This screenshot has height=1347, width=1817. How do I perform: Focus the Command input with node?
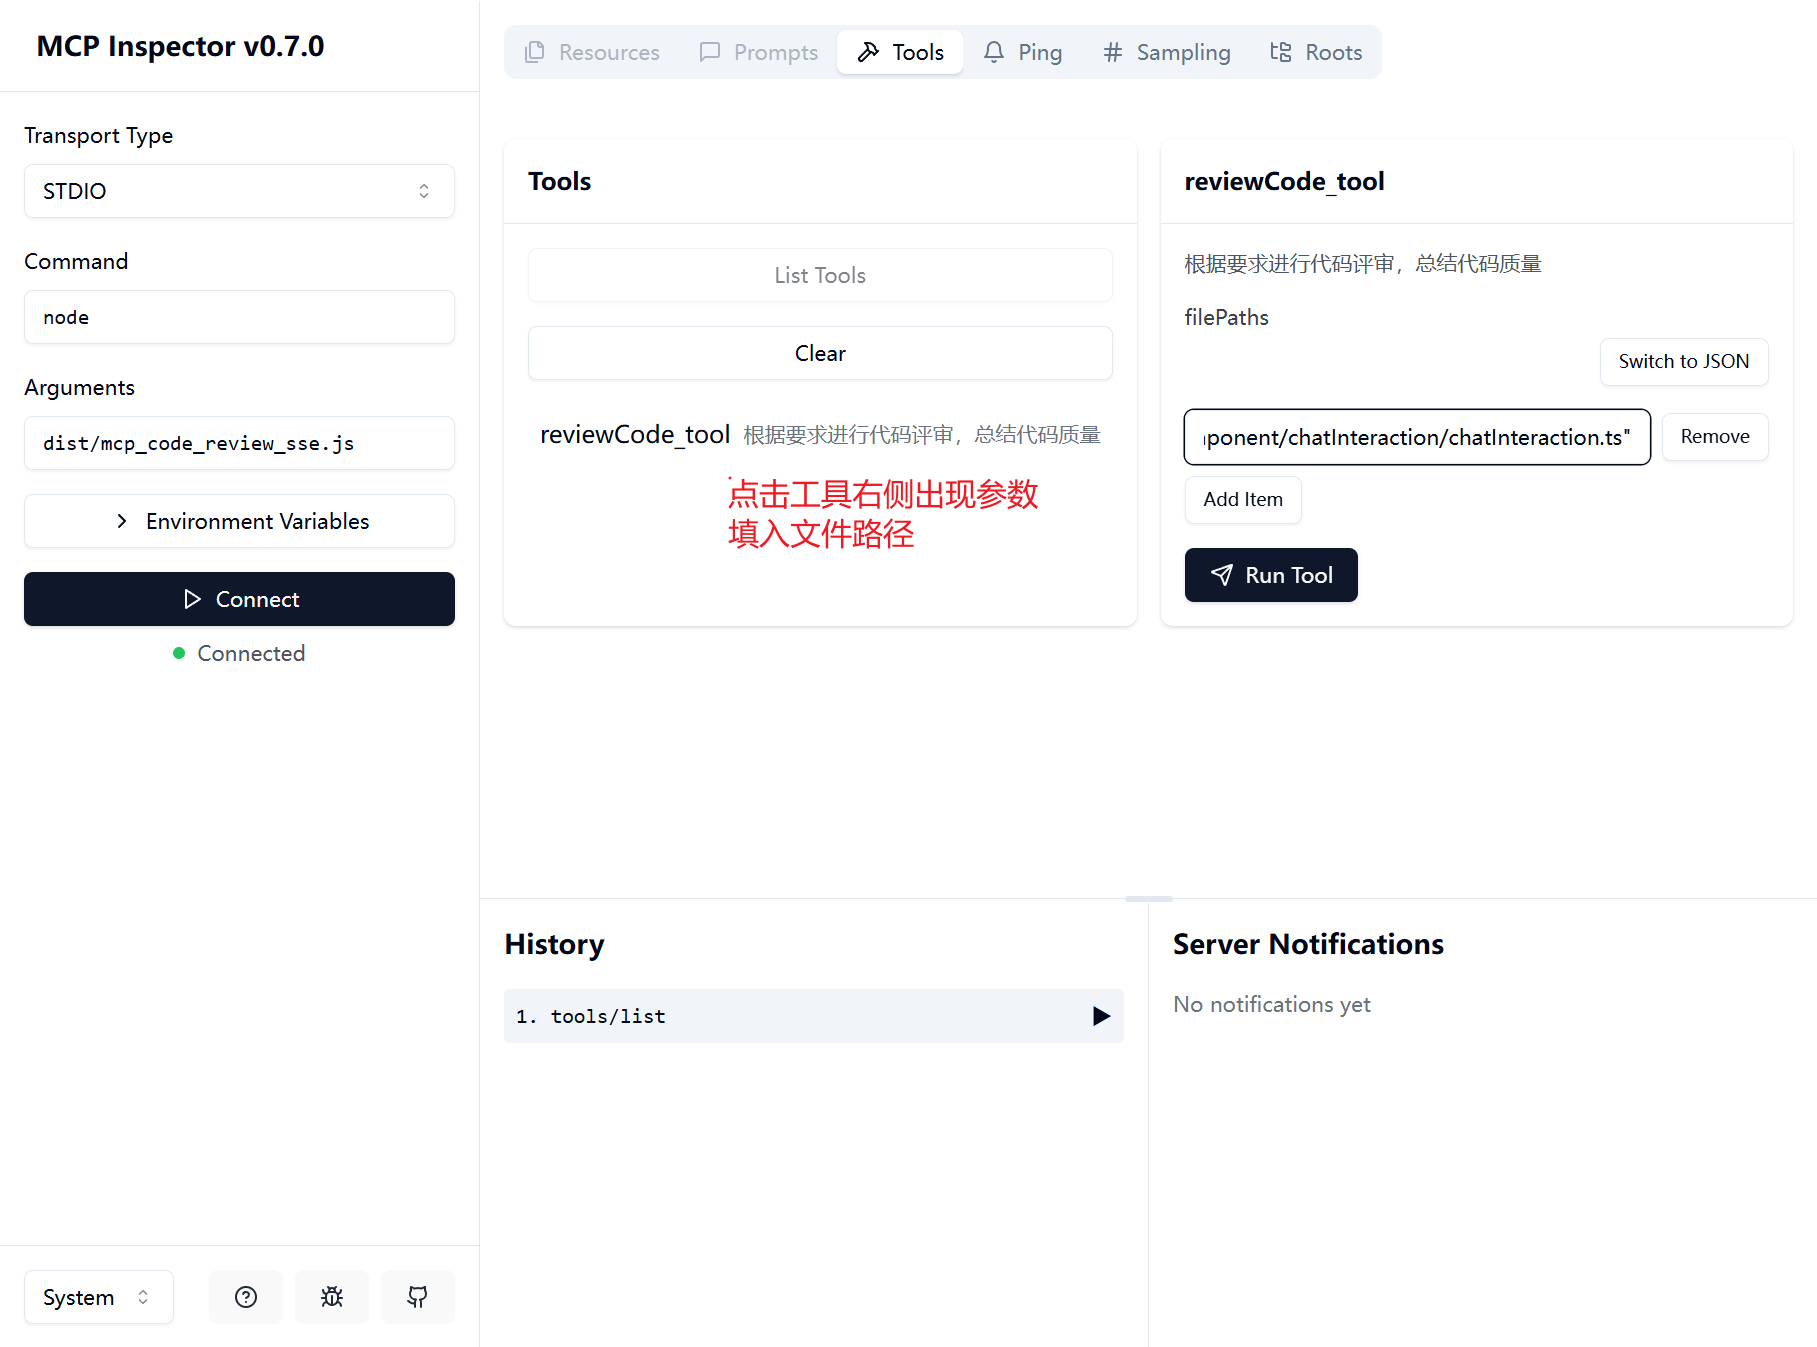coord(239,317)
